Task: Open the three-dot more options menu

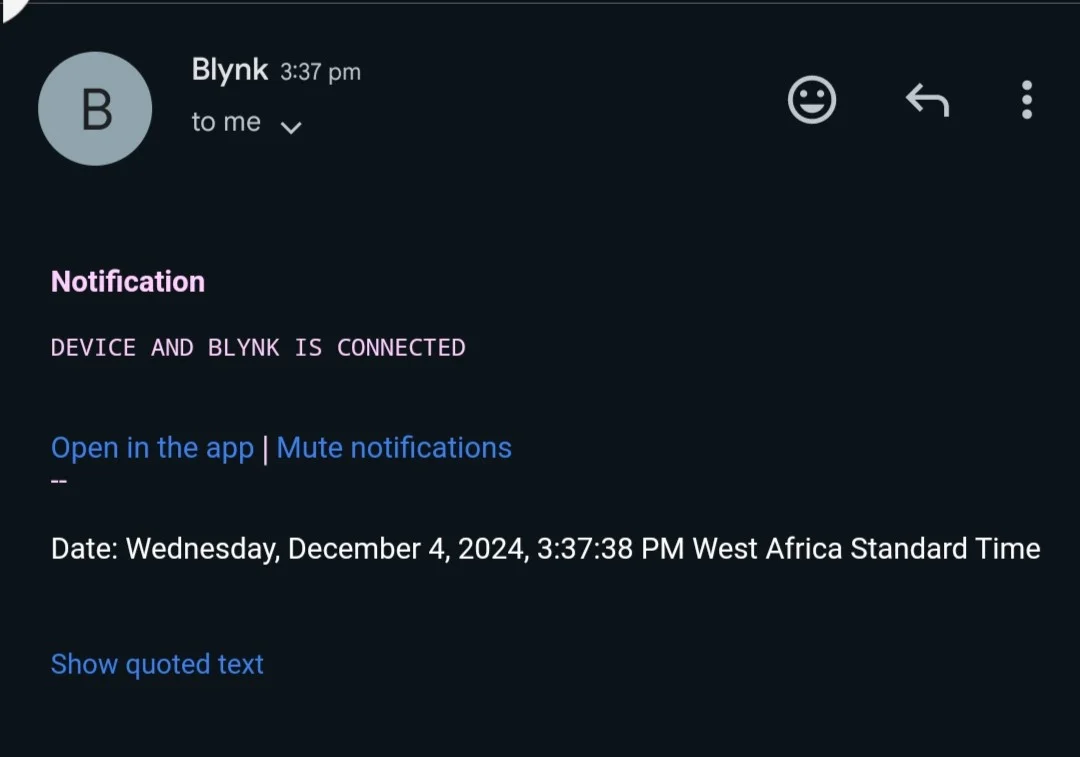Action: pos(1026,100)
